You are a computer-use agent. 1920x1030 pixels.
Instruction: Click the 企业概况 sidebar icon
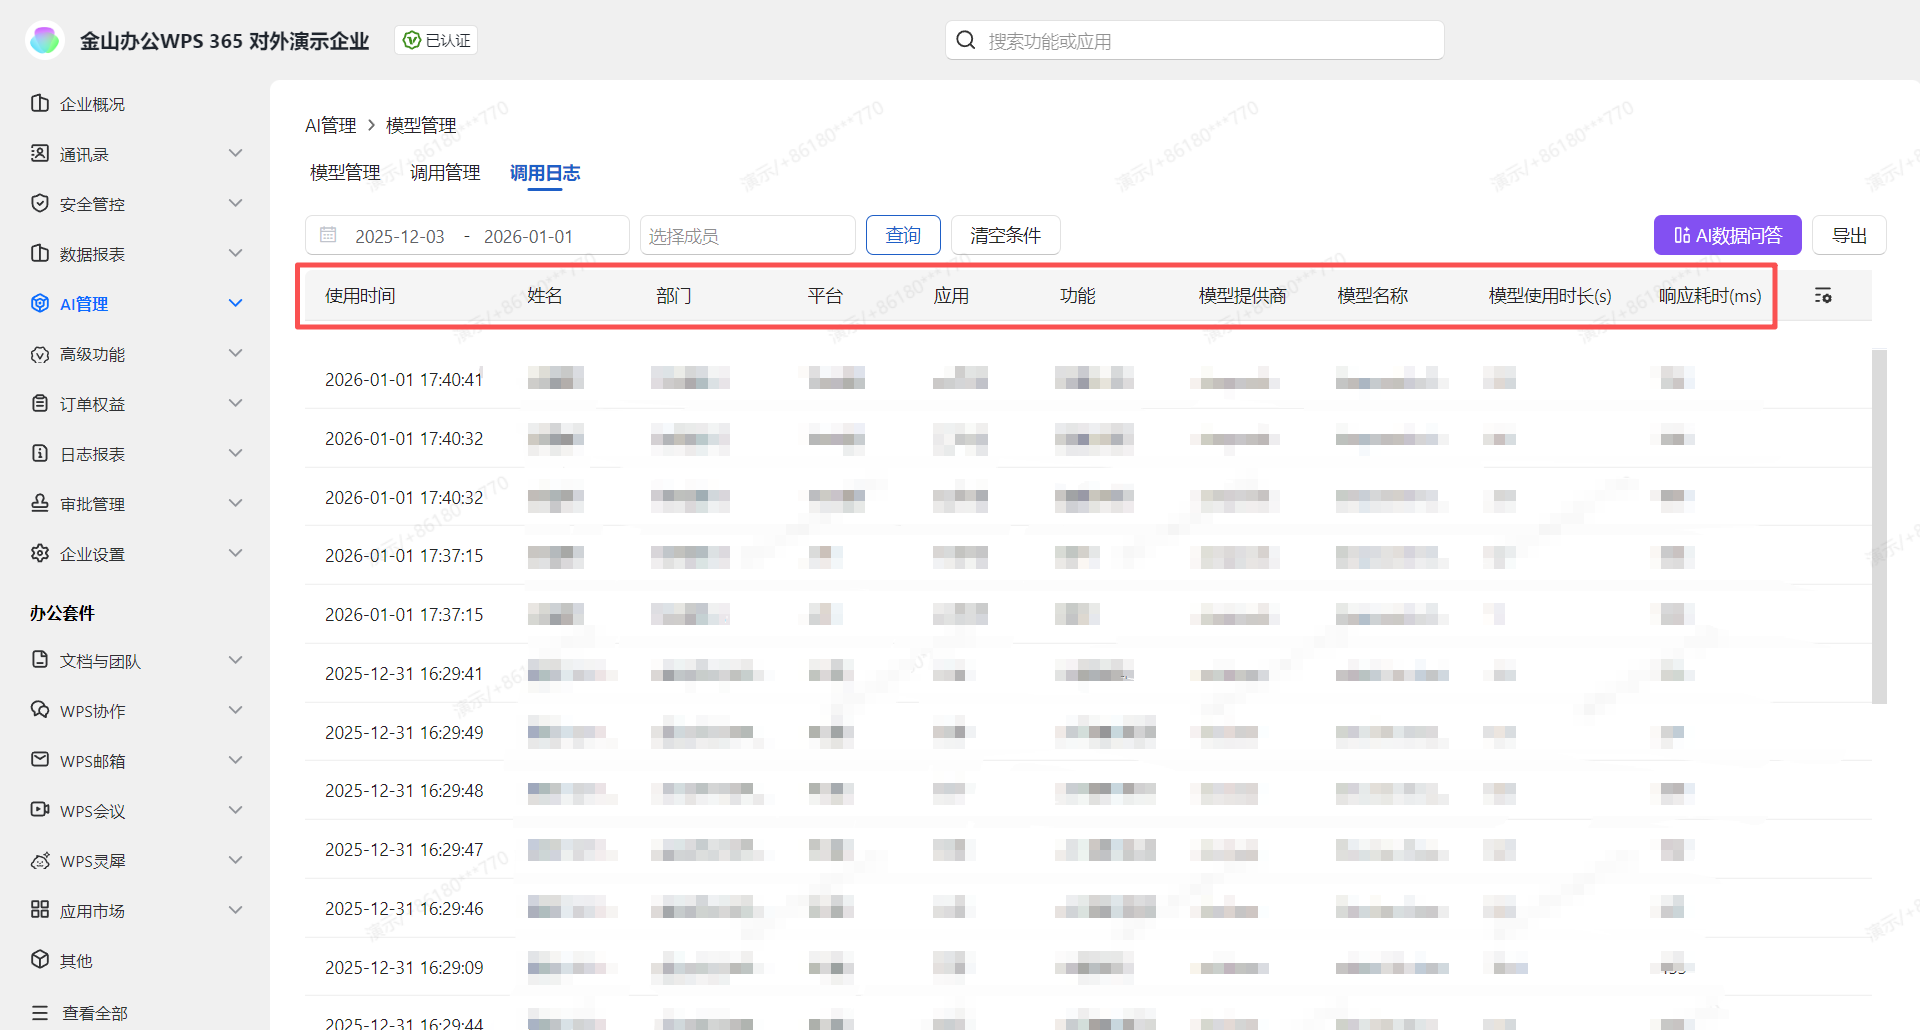pos(40,103)
